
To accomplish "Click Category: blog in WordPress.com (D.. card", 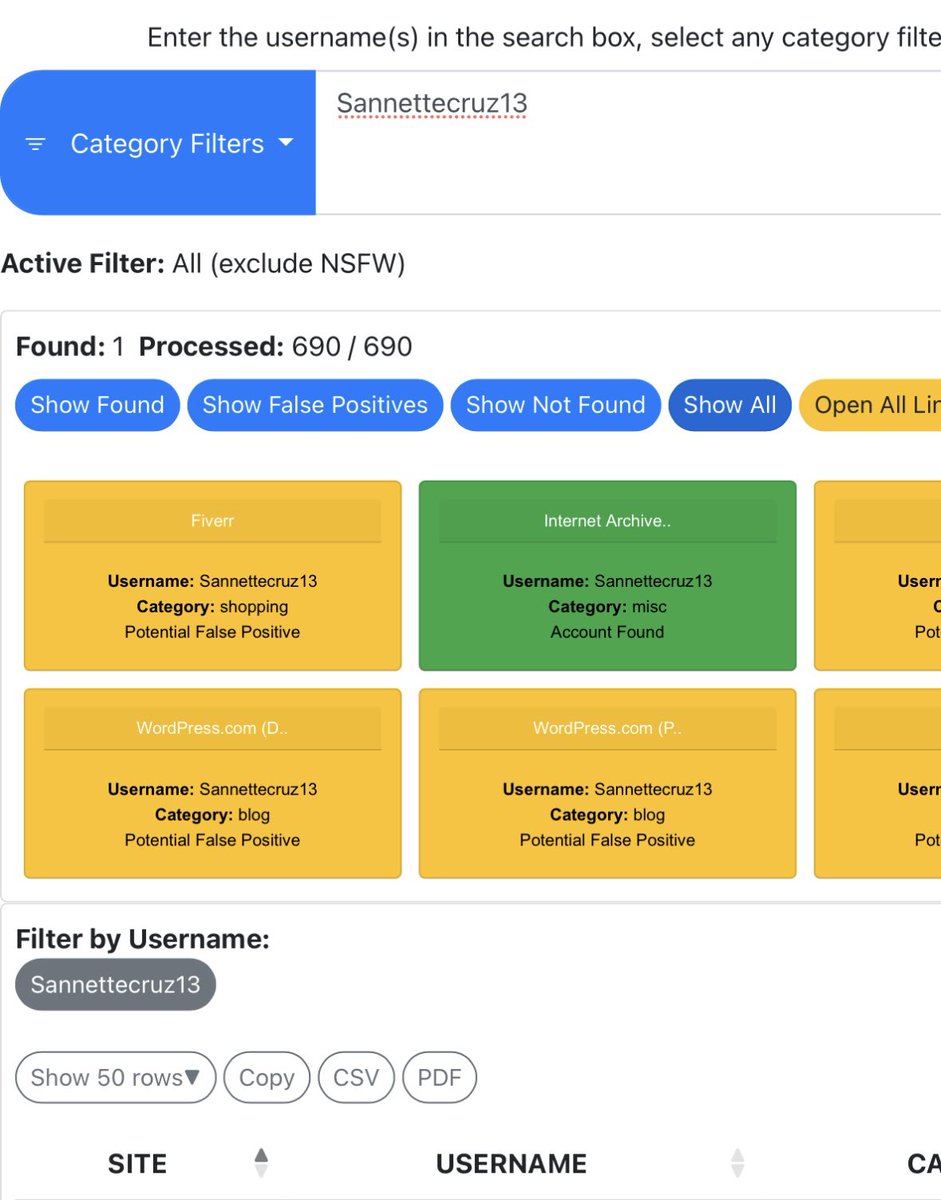I will point(212,814).
